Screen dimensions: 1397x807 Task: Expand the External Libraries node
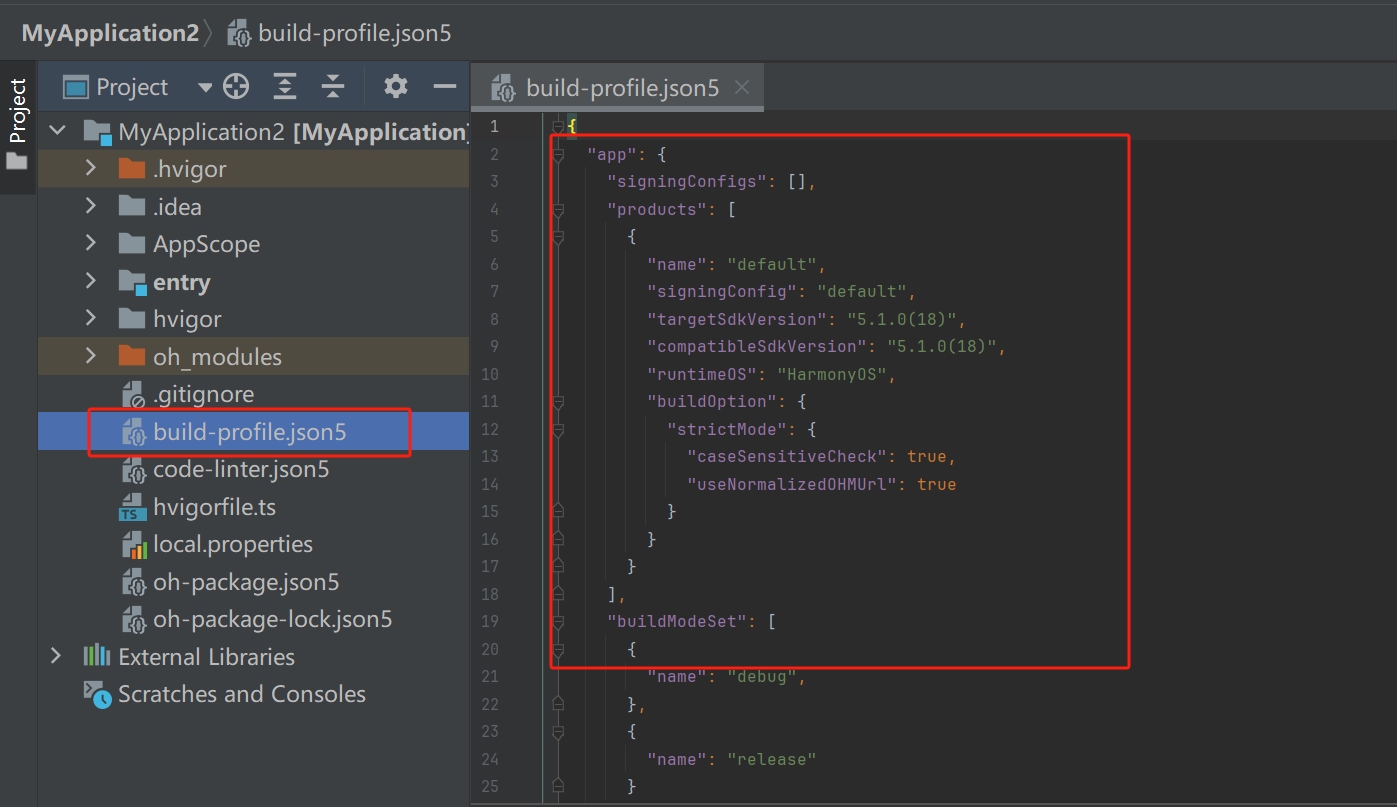click(x=57, y=657)
